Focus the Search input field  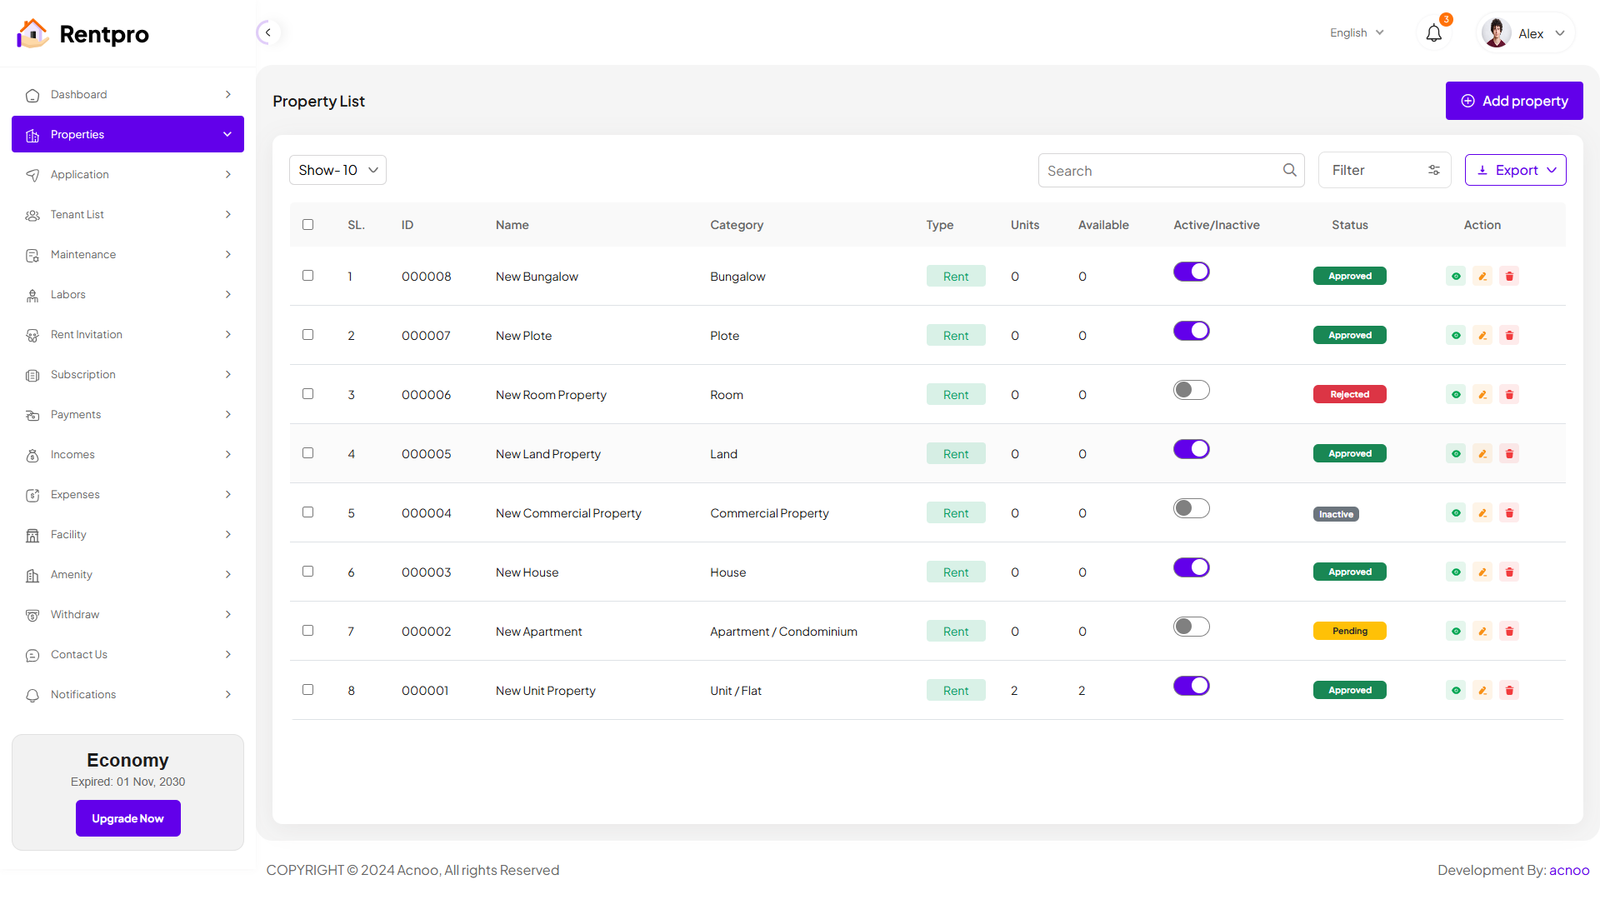click(1160, 171)
